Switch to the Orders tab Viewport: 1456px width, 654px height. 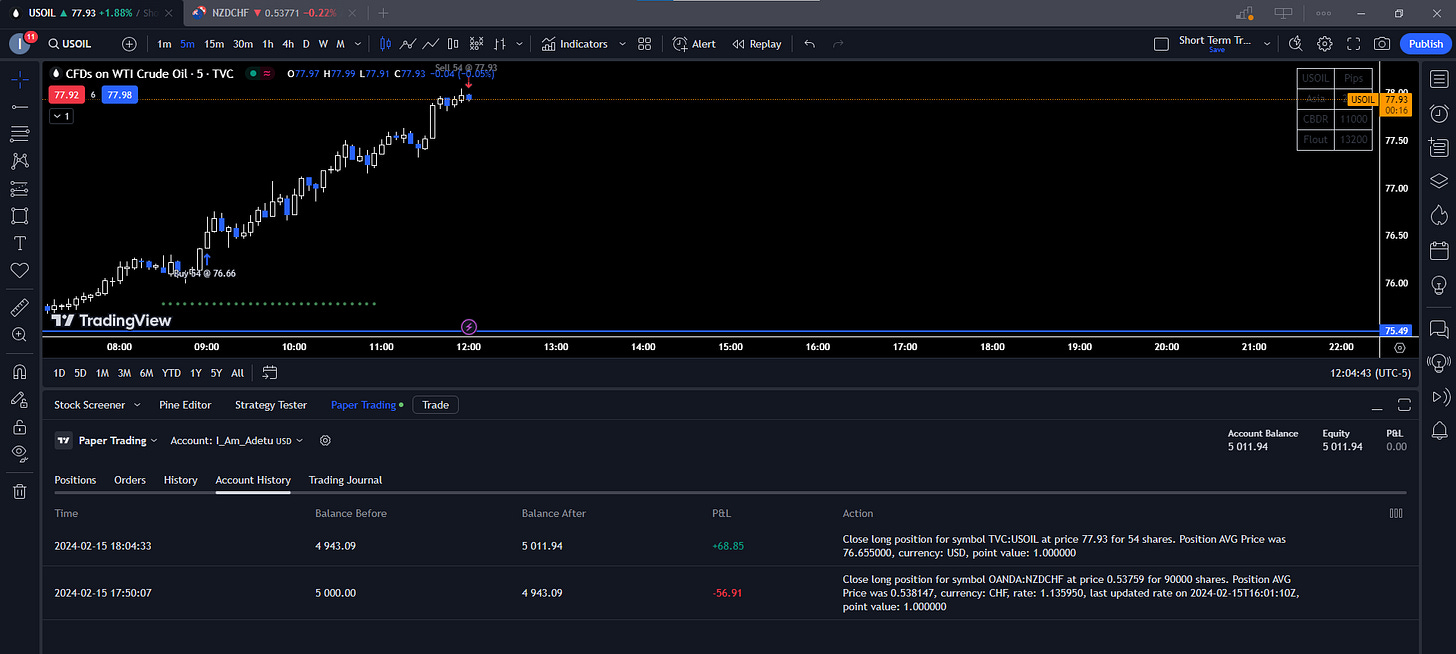(x=130, y=480)
